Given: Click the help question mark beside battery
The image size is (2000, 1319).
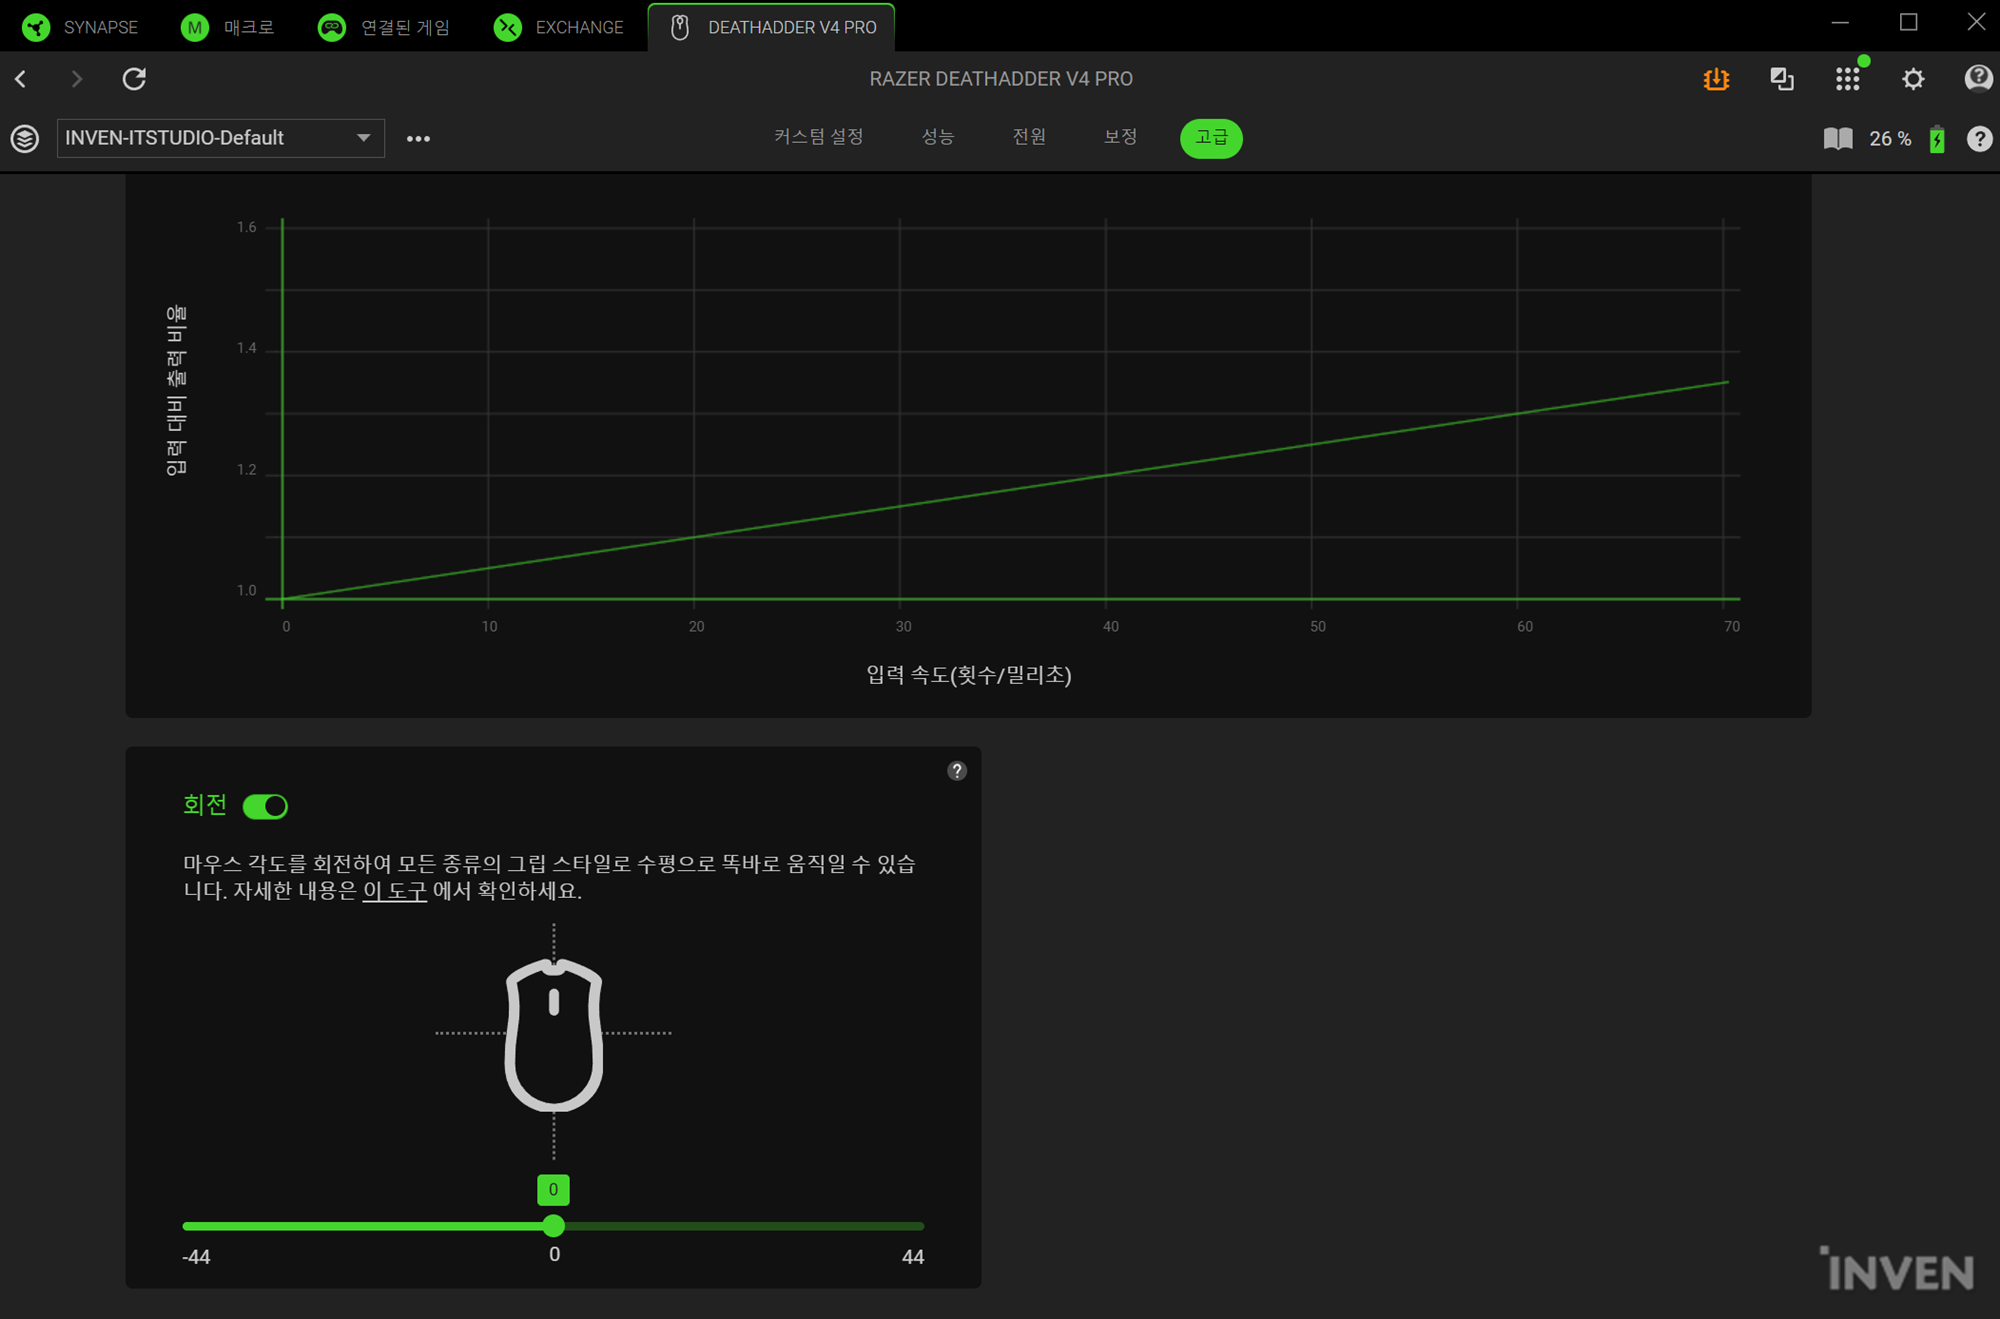Looking at the screenshot, I should tap(1979, 139).
